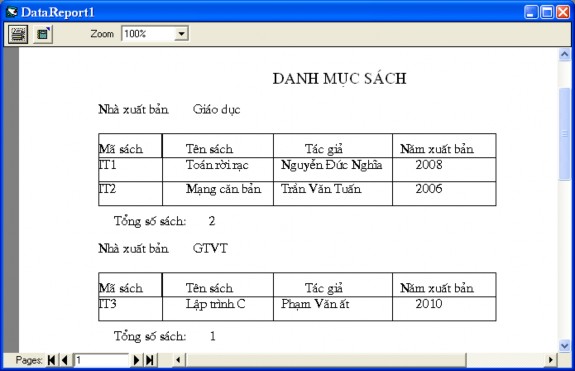Click the 'Toán rời rạc' book title
Image resolution: width=575 pixels, height=371 pixels.
coord(217,165)
